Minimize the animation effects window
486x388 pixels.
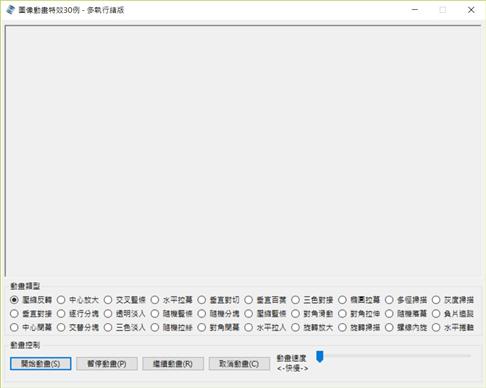[415, 10]
